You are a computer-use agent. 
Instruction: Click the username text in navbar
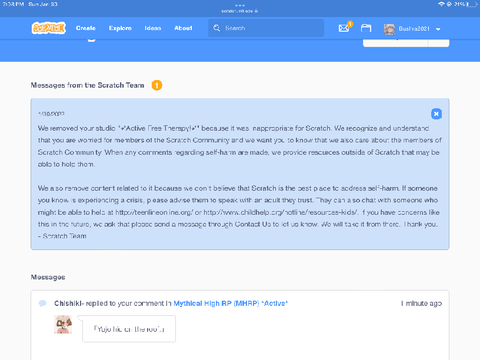[414, 29]
